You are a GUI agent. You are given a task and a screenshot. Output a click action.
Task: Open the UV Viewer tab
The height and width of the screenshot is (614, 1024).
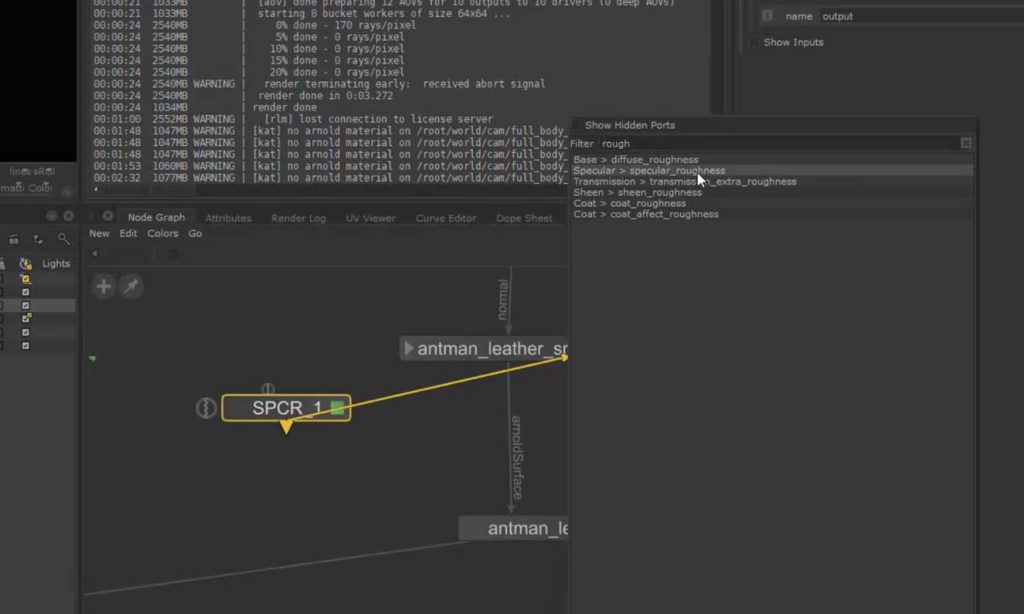(370, 218)
